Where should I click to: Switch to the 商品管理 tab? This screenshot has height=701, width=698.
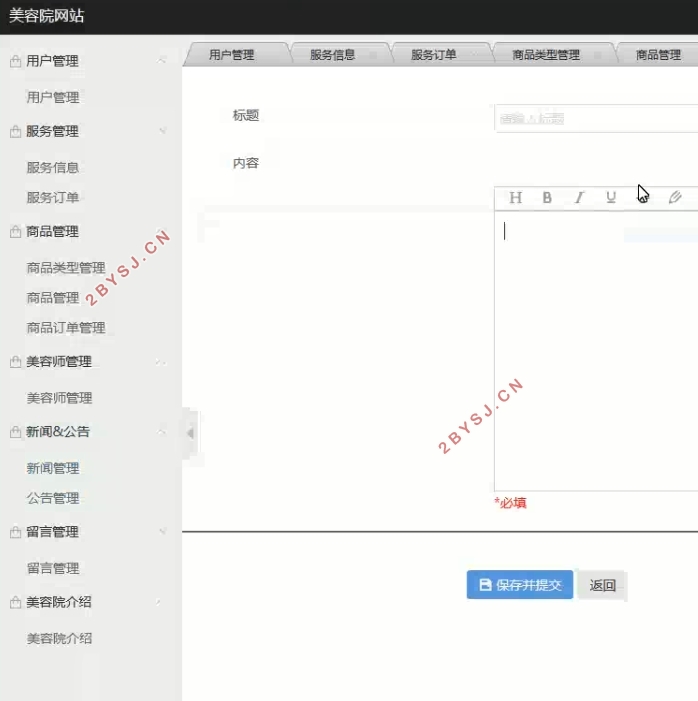[658, 55]
